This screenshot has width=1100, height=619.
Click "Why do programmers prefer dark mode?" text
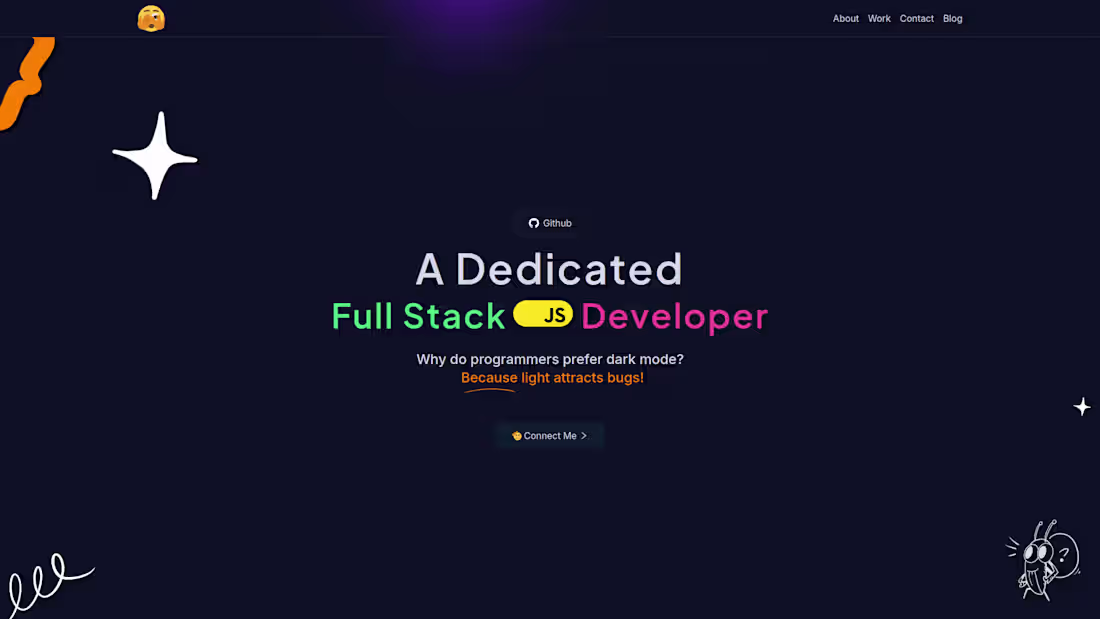(x=550, y=359)
